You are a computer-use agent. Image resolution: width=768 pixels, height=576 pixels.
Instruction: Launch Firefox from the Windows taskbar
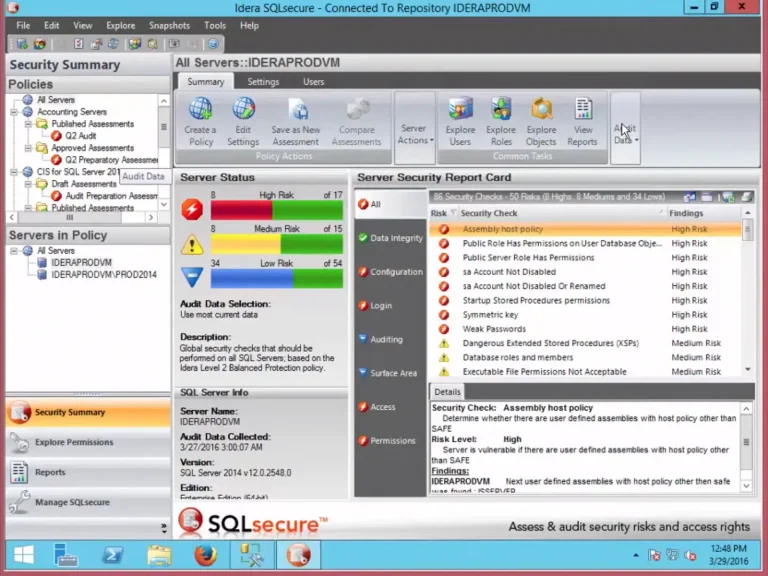coord(205,554)
